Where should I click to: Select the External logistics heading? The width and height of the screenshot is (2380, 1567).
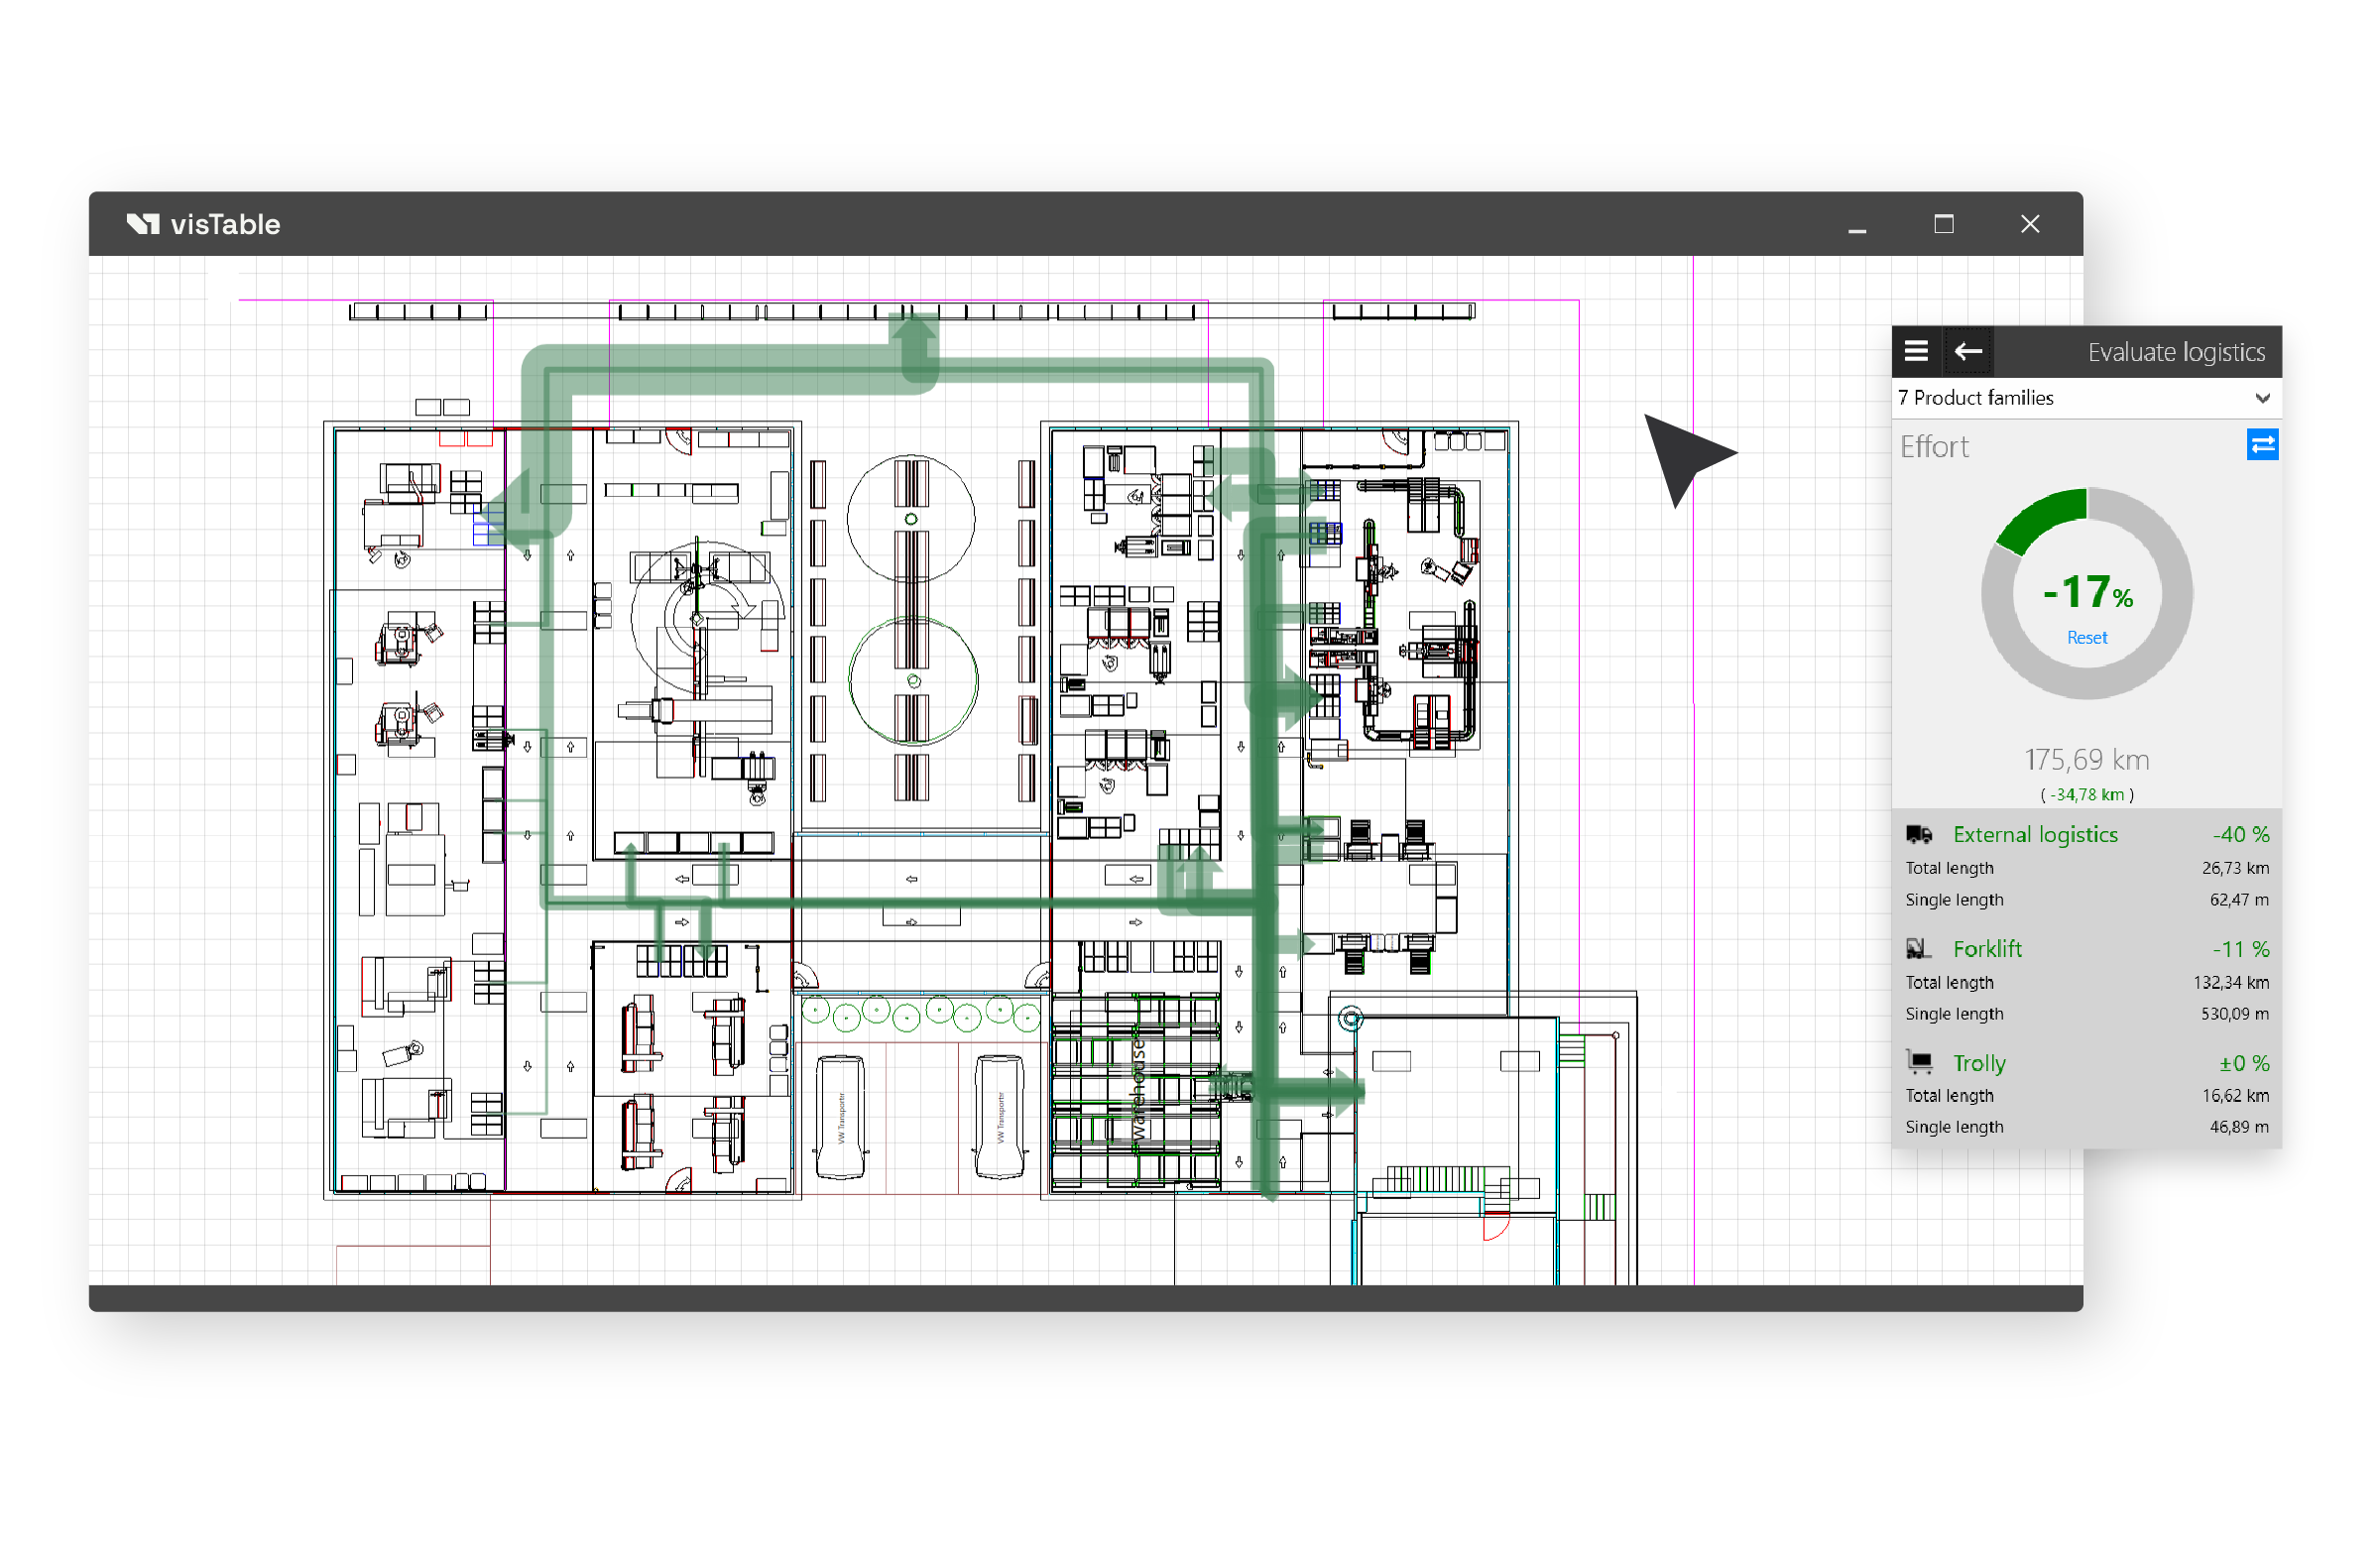tap(2035, 835)
